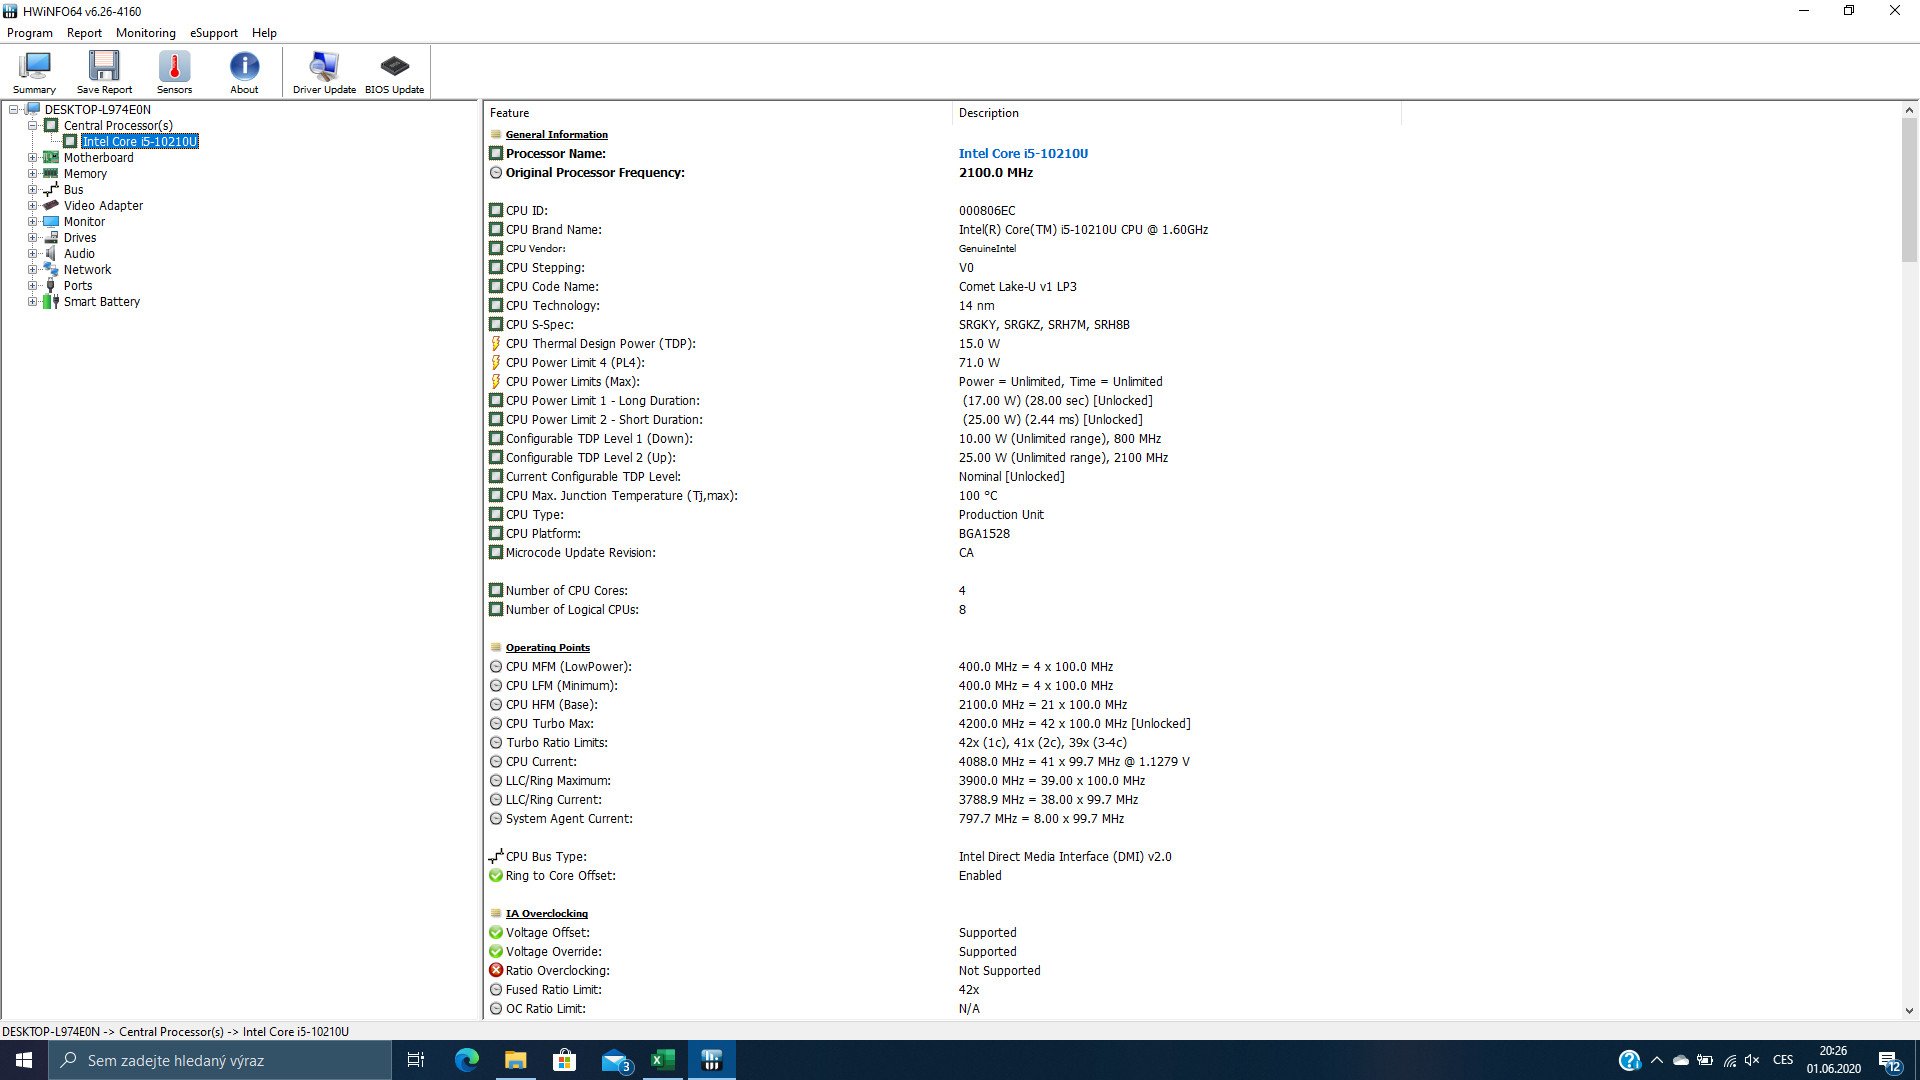Click the DESKTOP-L974E0N computer icon
Image resolution: width=1920 pixels, height=1080 pixels.
(32, 110)
